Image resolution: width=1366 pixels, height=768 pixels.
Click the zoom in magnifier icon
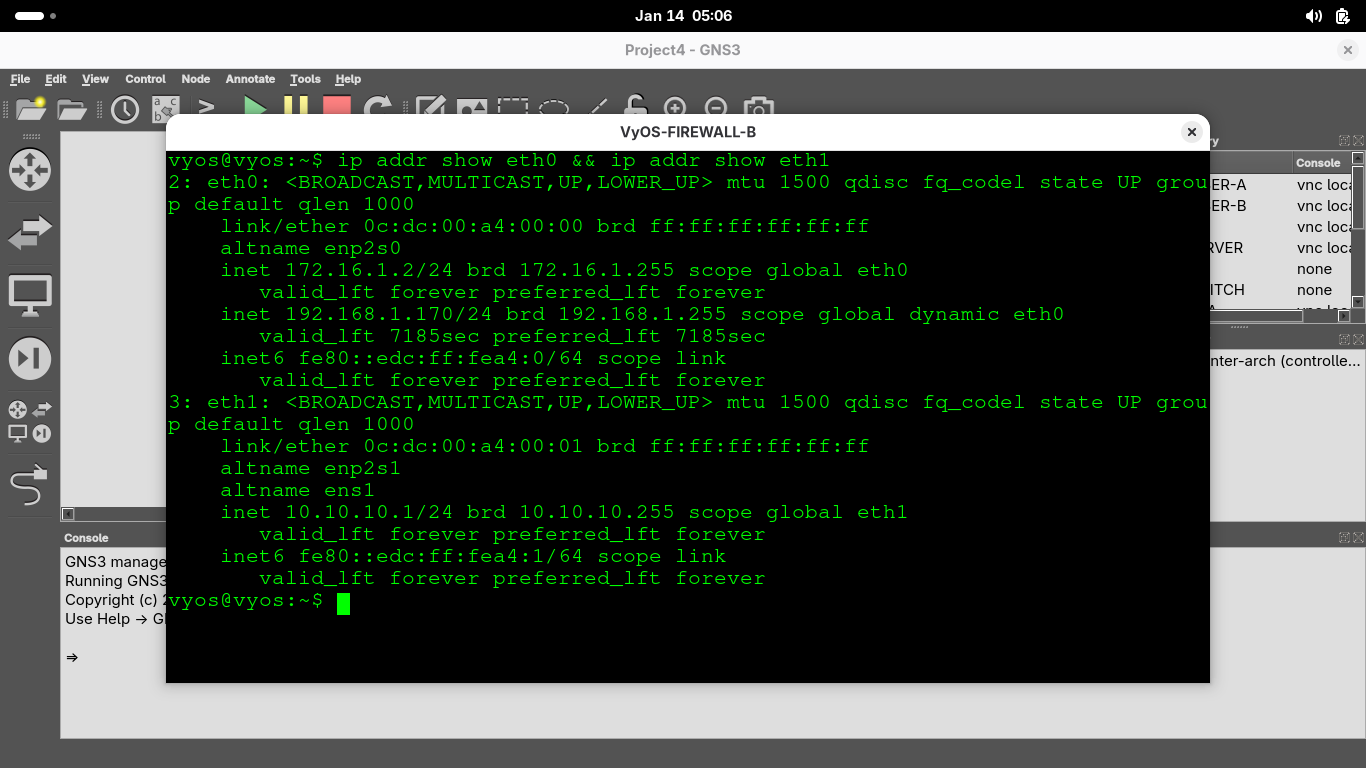675,108
